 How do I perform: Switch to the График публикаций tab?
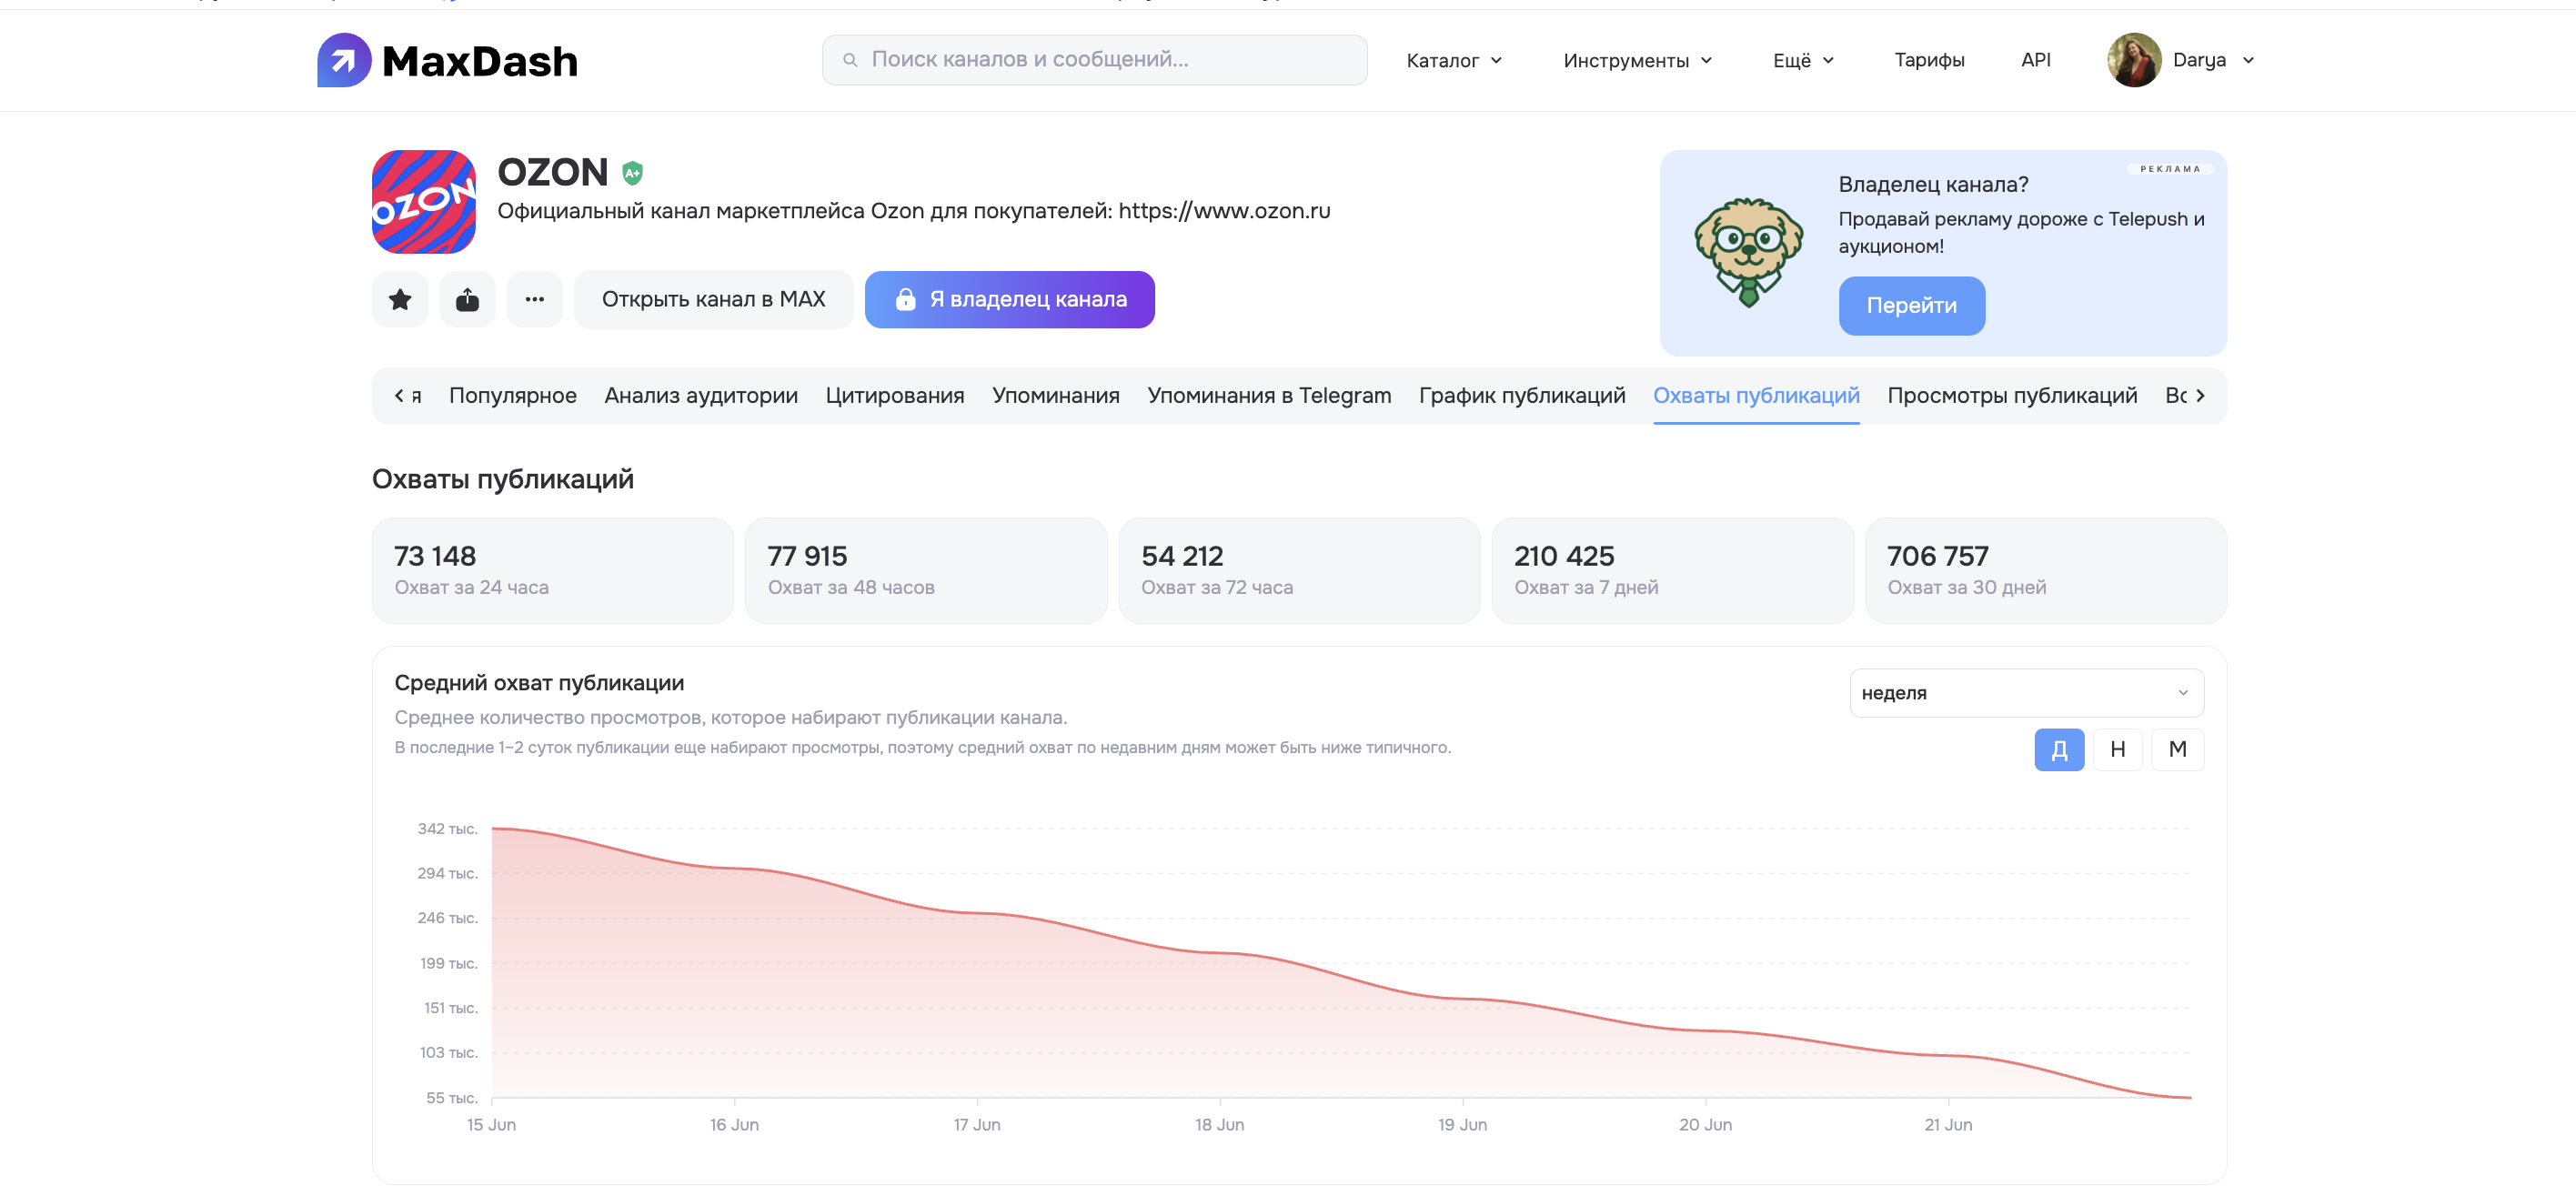coord(1522,396)
